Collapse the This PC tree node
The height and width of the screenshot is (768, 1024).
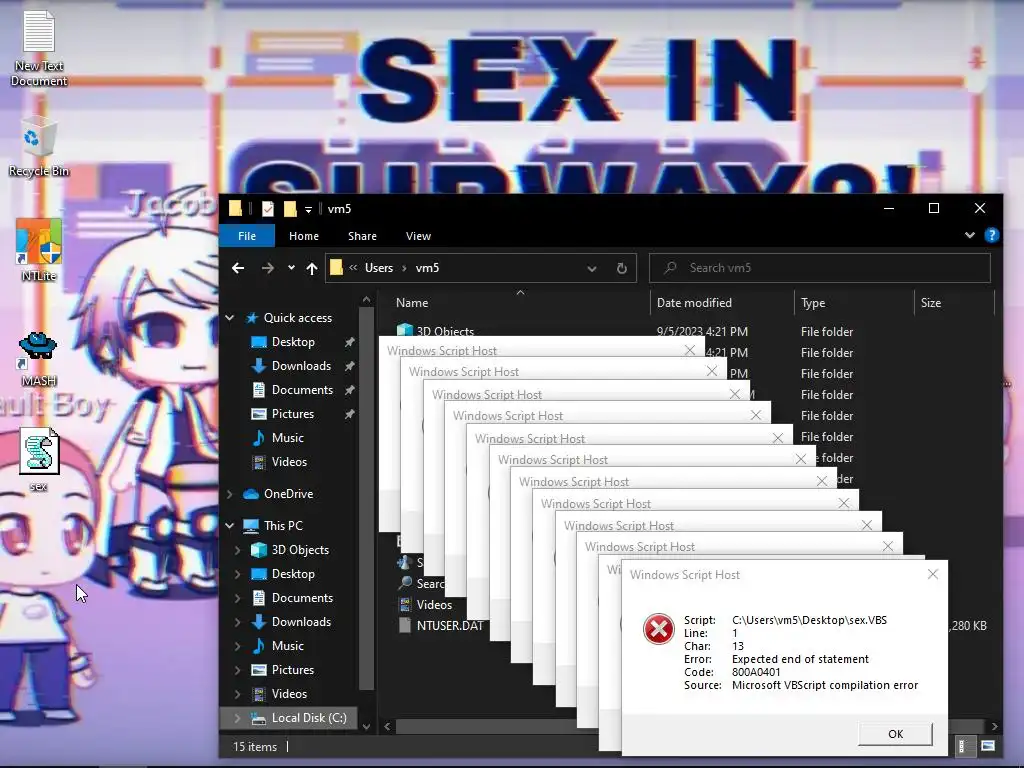(x=229, y=525)
